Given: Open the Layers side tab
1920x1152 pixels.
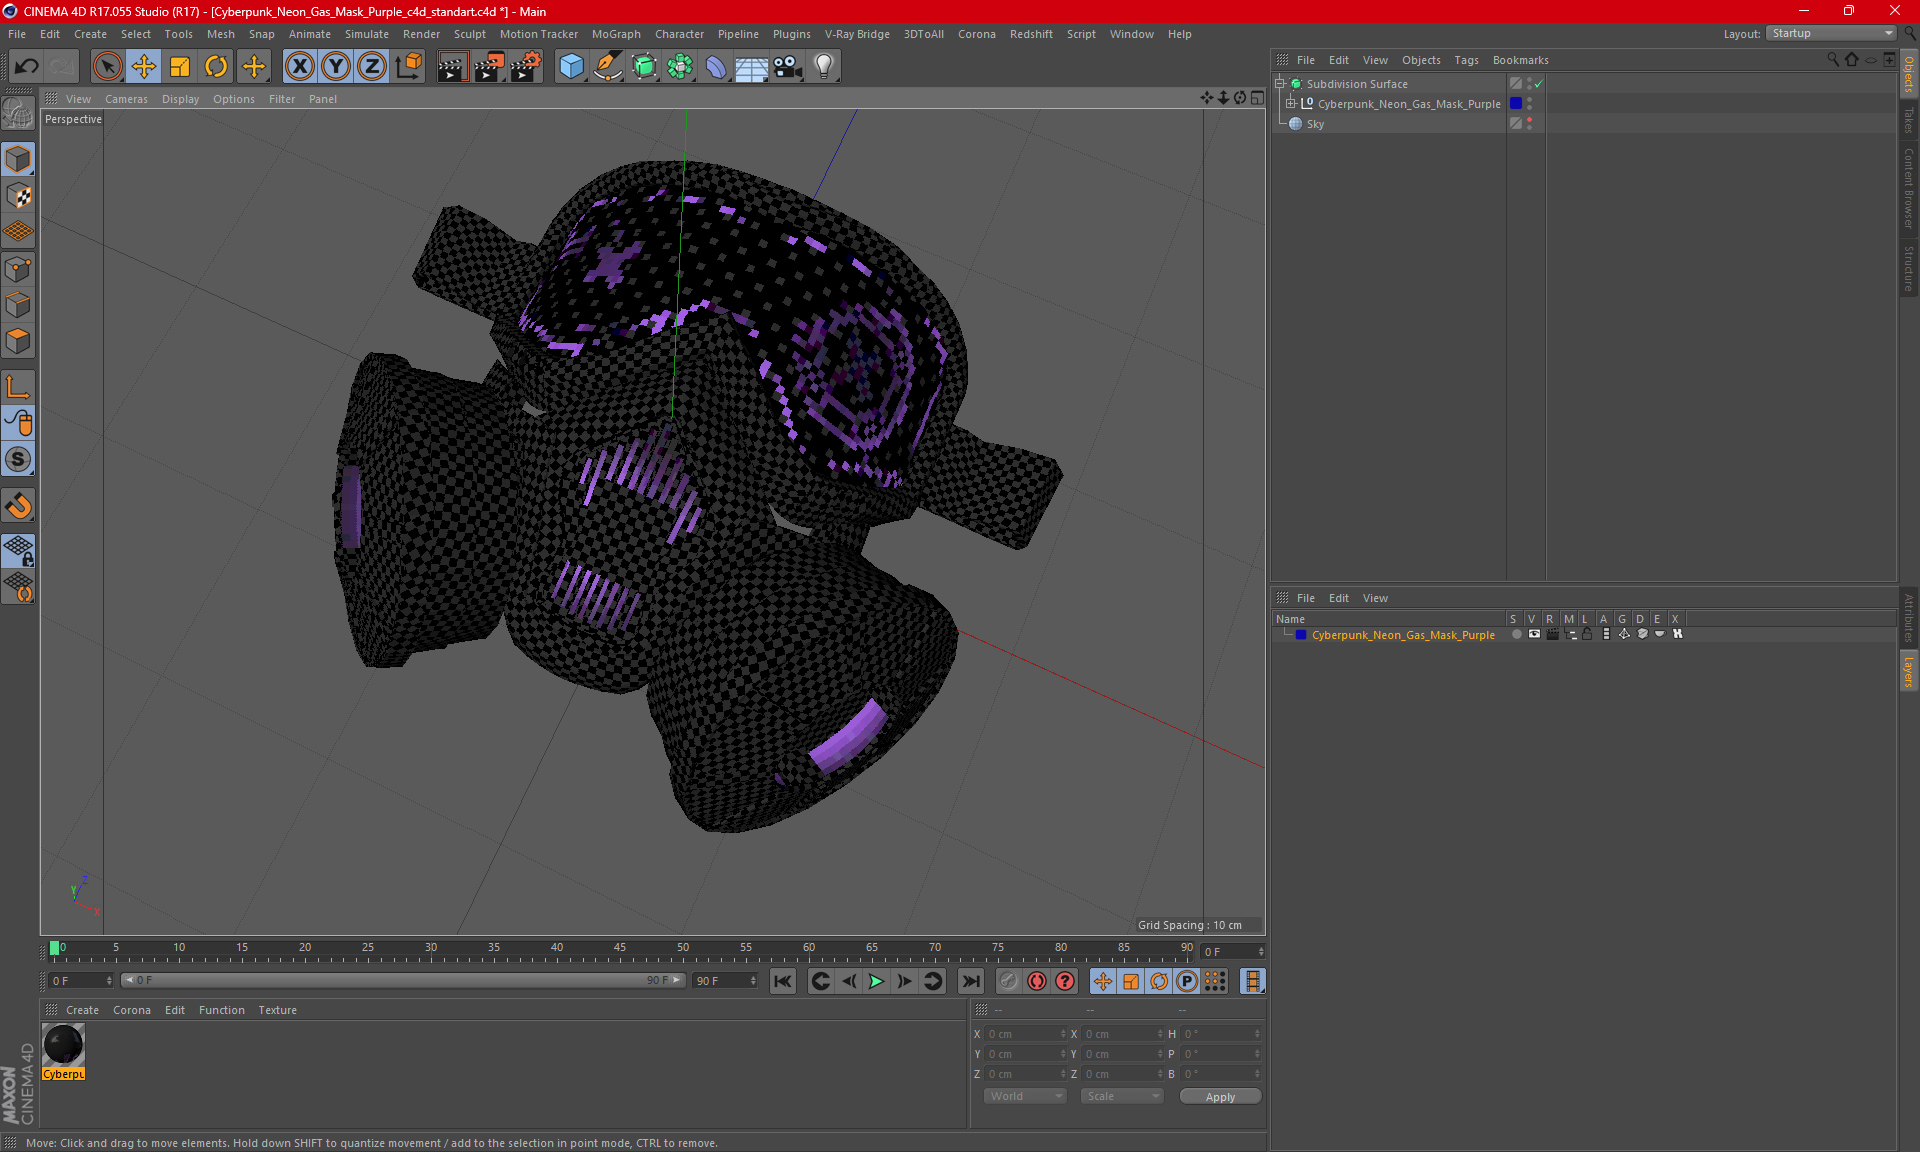Looking at the screenshot, I should (x=1908, y=671).
